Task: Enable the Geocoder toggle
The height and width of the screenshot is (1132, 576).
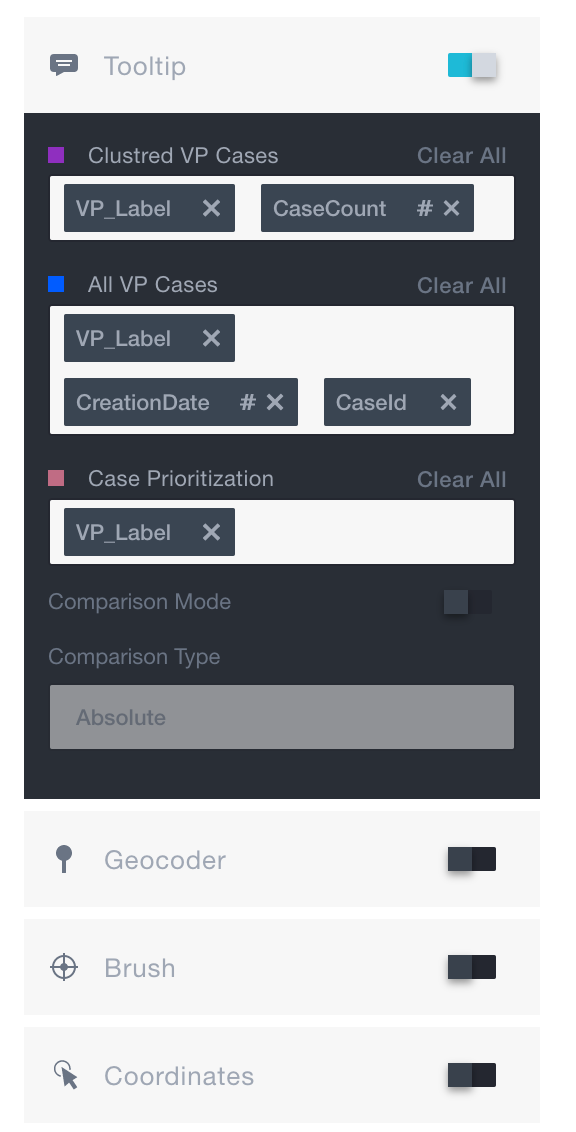Action: coord(471,859)
